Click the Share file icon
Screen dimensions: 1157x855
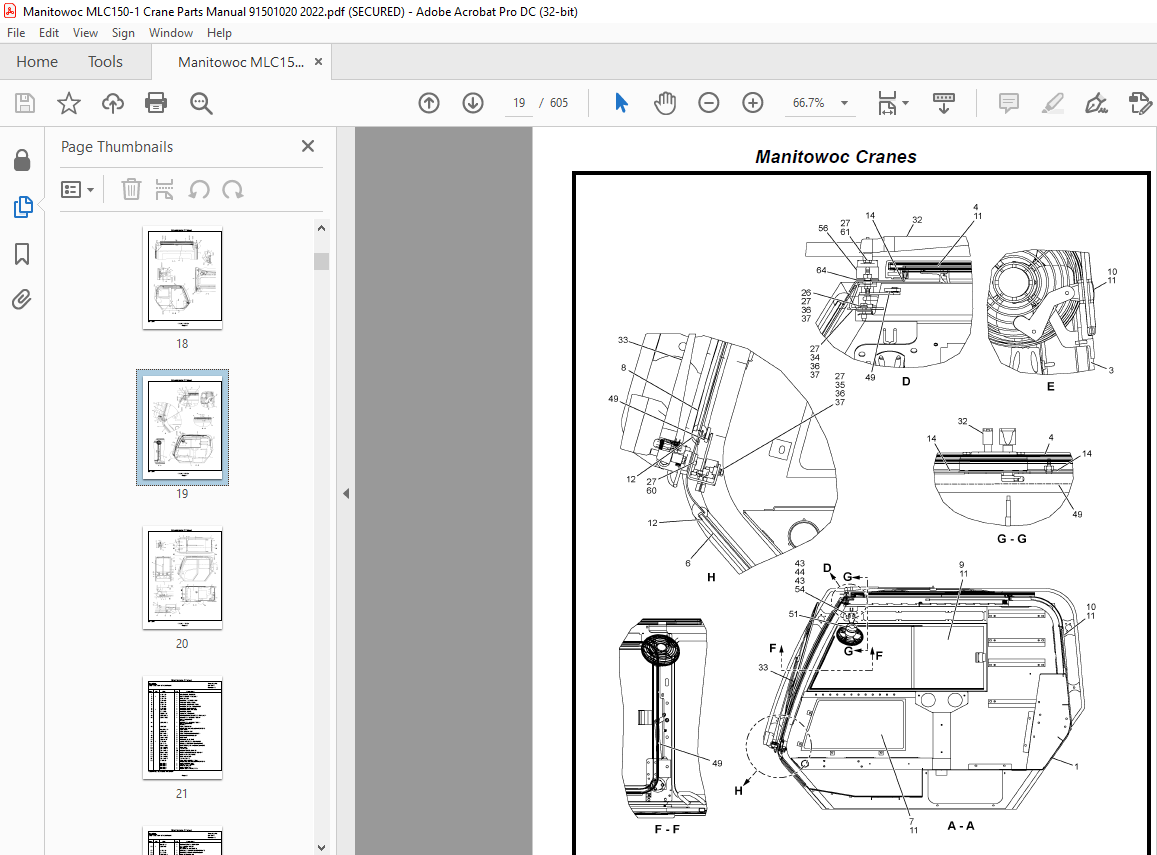[x=1140, y=103]
